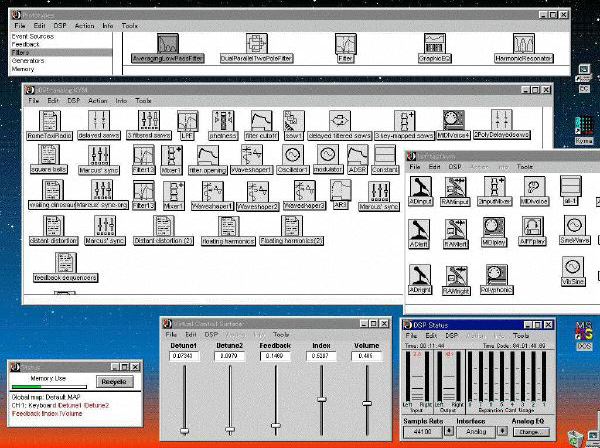The height and width of the screenshot is (448, 600).
Task: Open Tools menu in the sound file window
Action: click(x=143, y=101)
